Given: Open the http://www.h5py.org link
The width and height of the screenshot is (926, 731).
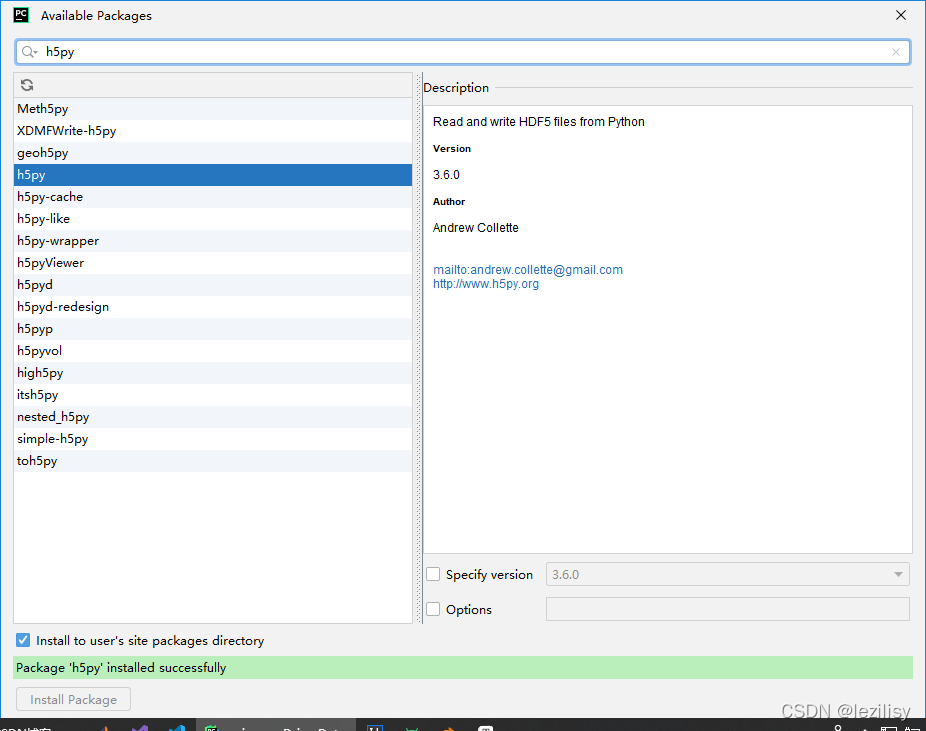Looking at the screenshot, I should click(x=485, y=284).
